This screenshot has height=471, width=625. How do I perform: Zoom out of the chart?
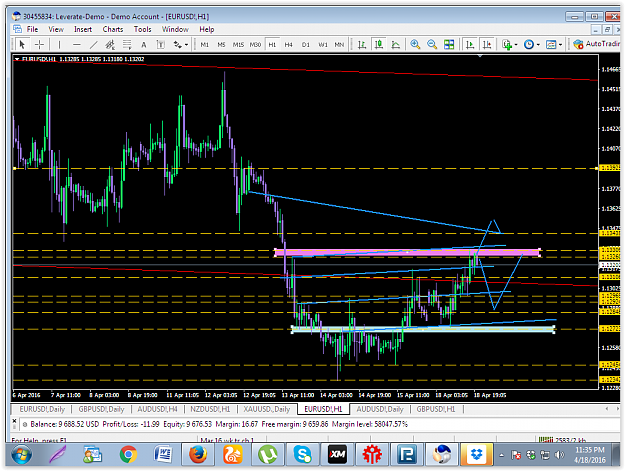pos(432,44)
